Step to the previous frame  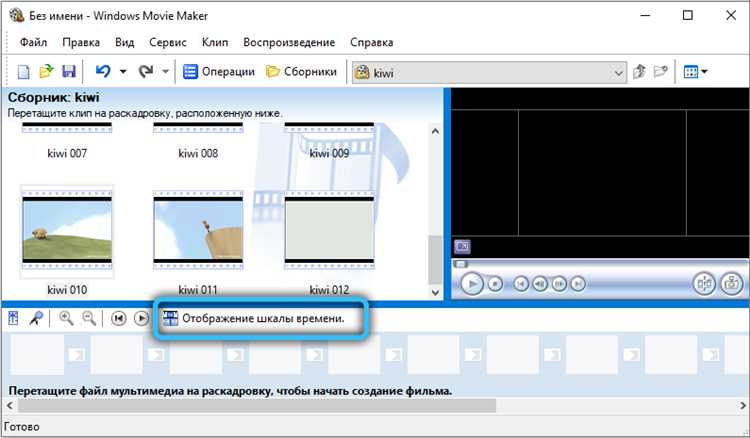click(540, 284)
